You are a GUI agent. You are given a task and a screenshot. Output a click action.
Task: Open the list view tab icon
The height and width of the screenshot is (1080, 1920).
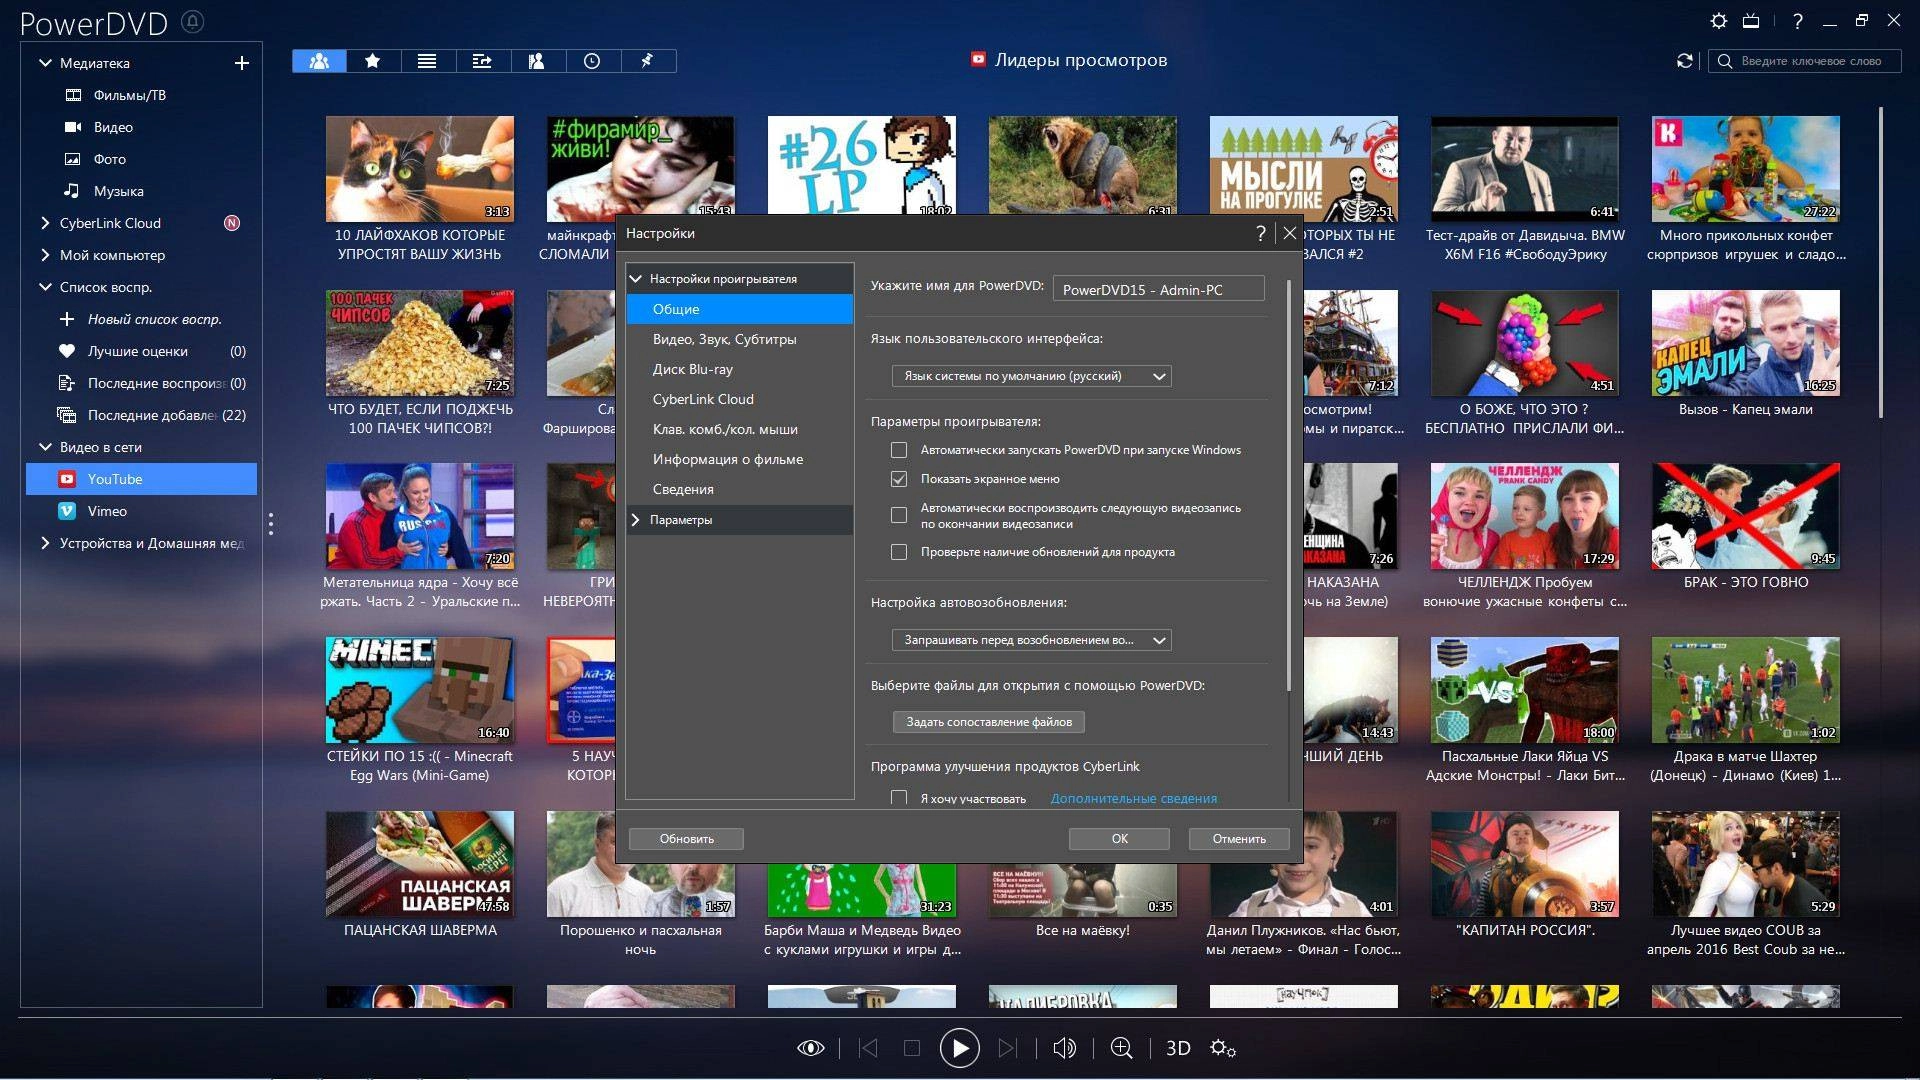click(427, 61)
